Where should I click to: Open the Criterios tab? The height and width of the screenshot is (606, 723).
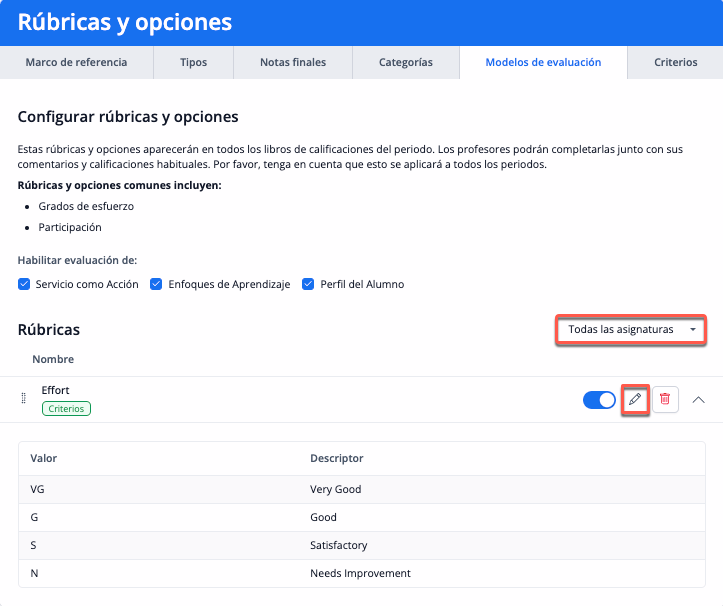point(675,62)
